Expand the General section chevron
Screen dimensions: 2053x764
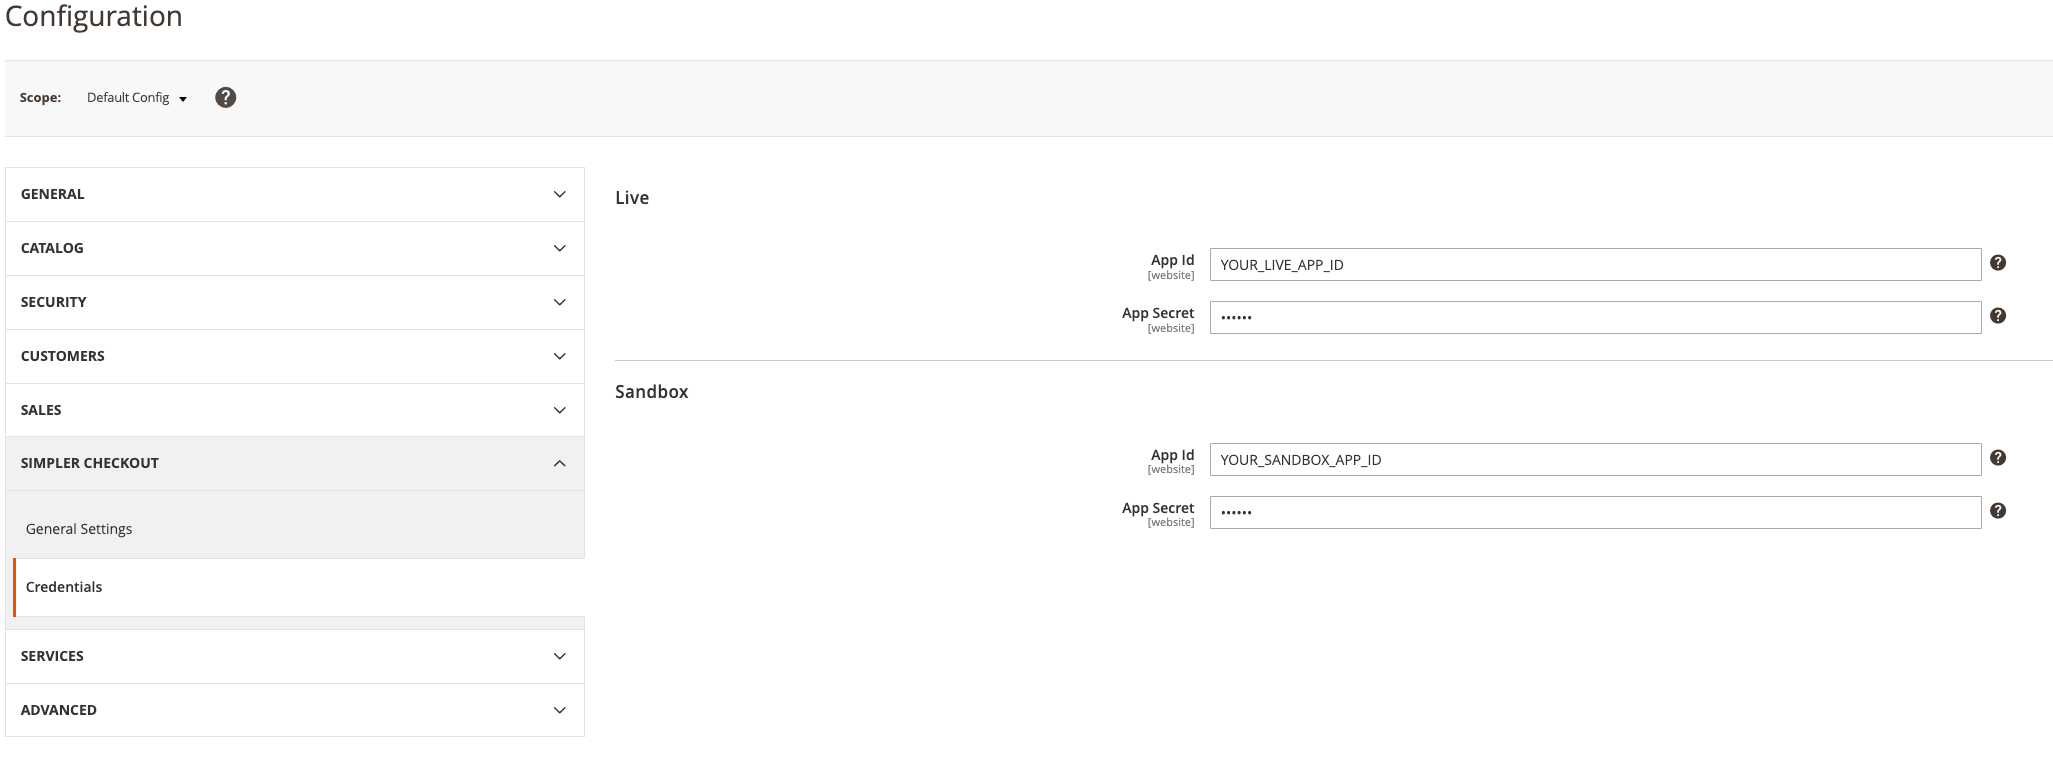coord(560,194)
